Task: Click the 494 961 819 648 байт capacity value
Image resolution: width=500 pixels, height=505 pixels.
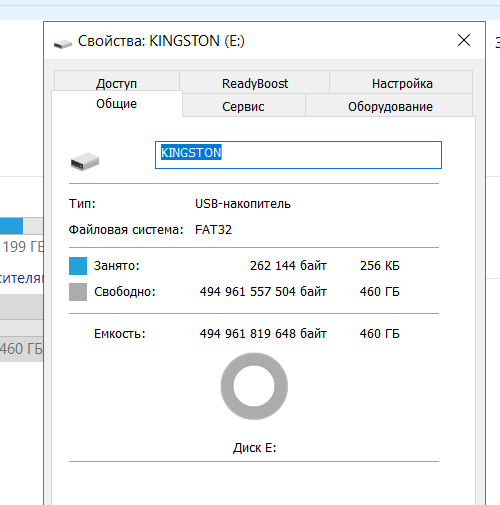Action: point(263,334)
